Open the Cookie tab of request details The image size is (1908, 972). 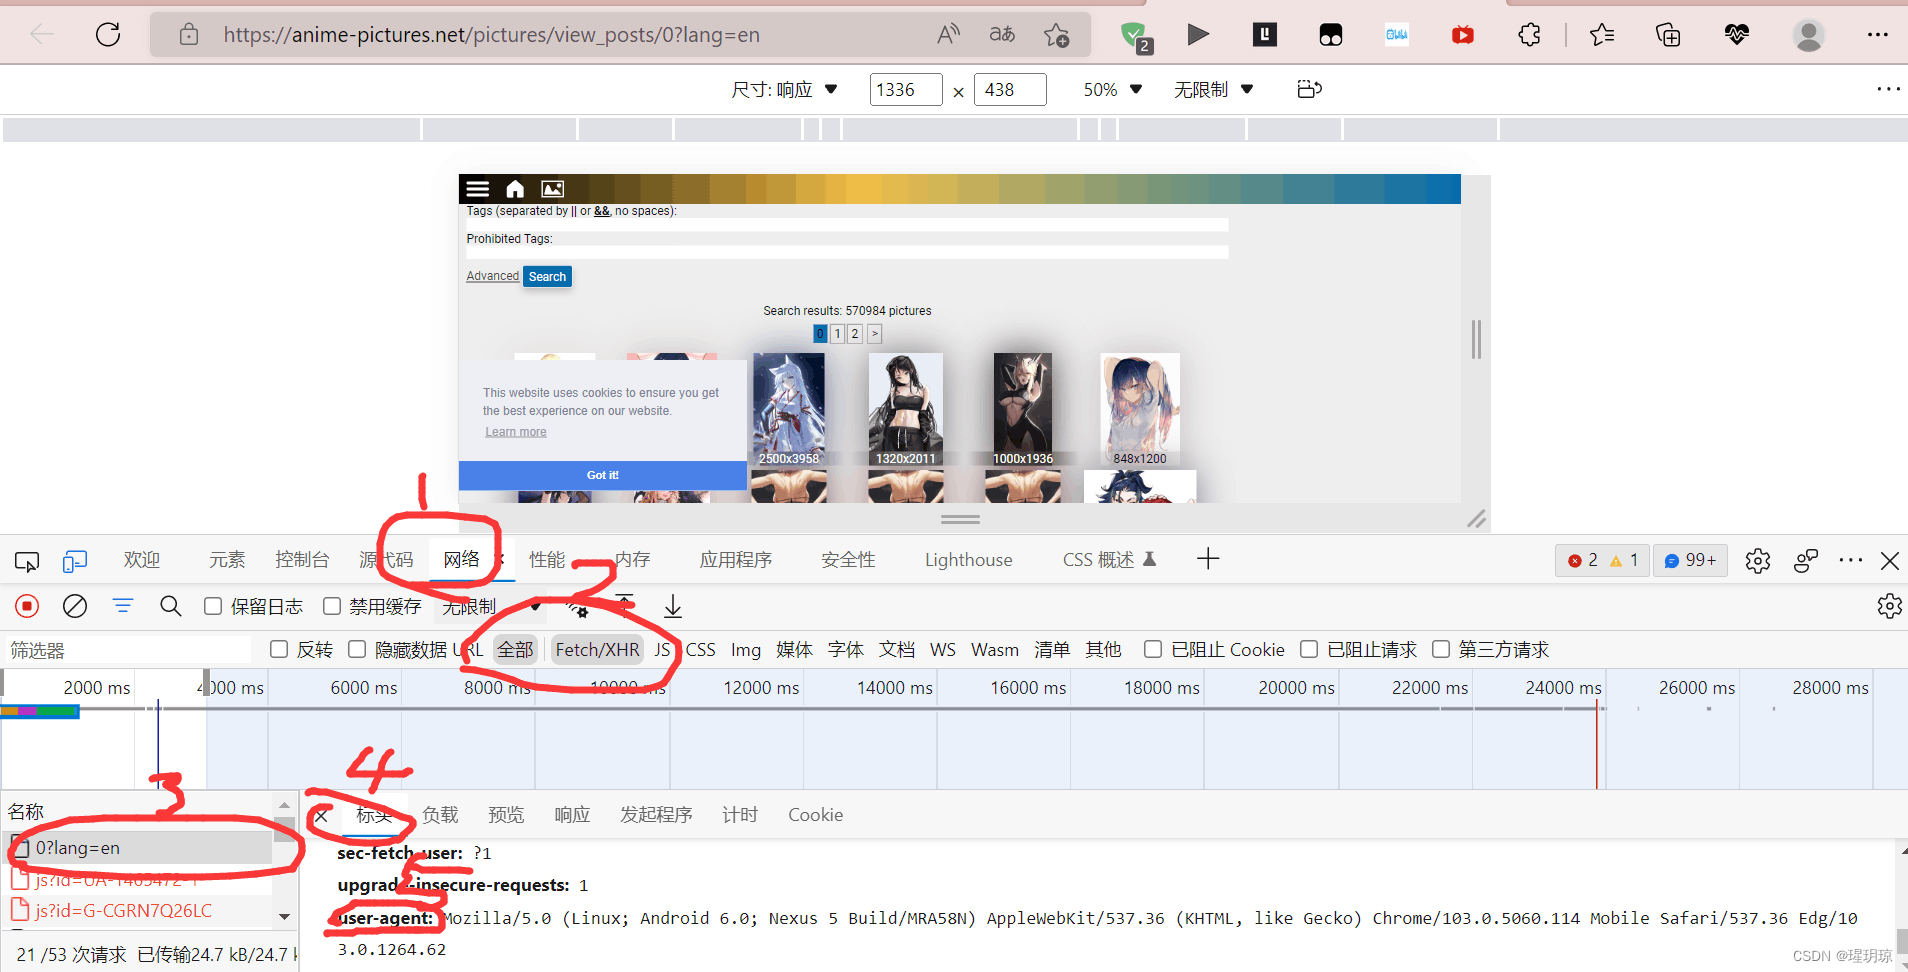pyautogui.click(x=815, y=815)
